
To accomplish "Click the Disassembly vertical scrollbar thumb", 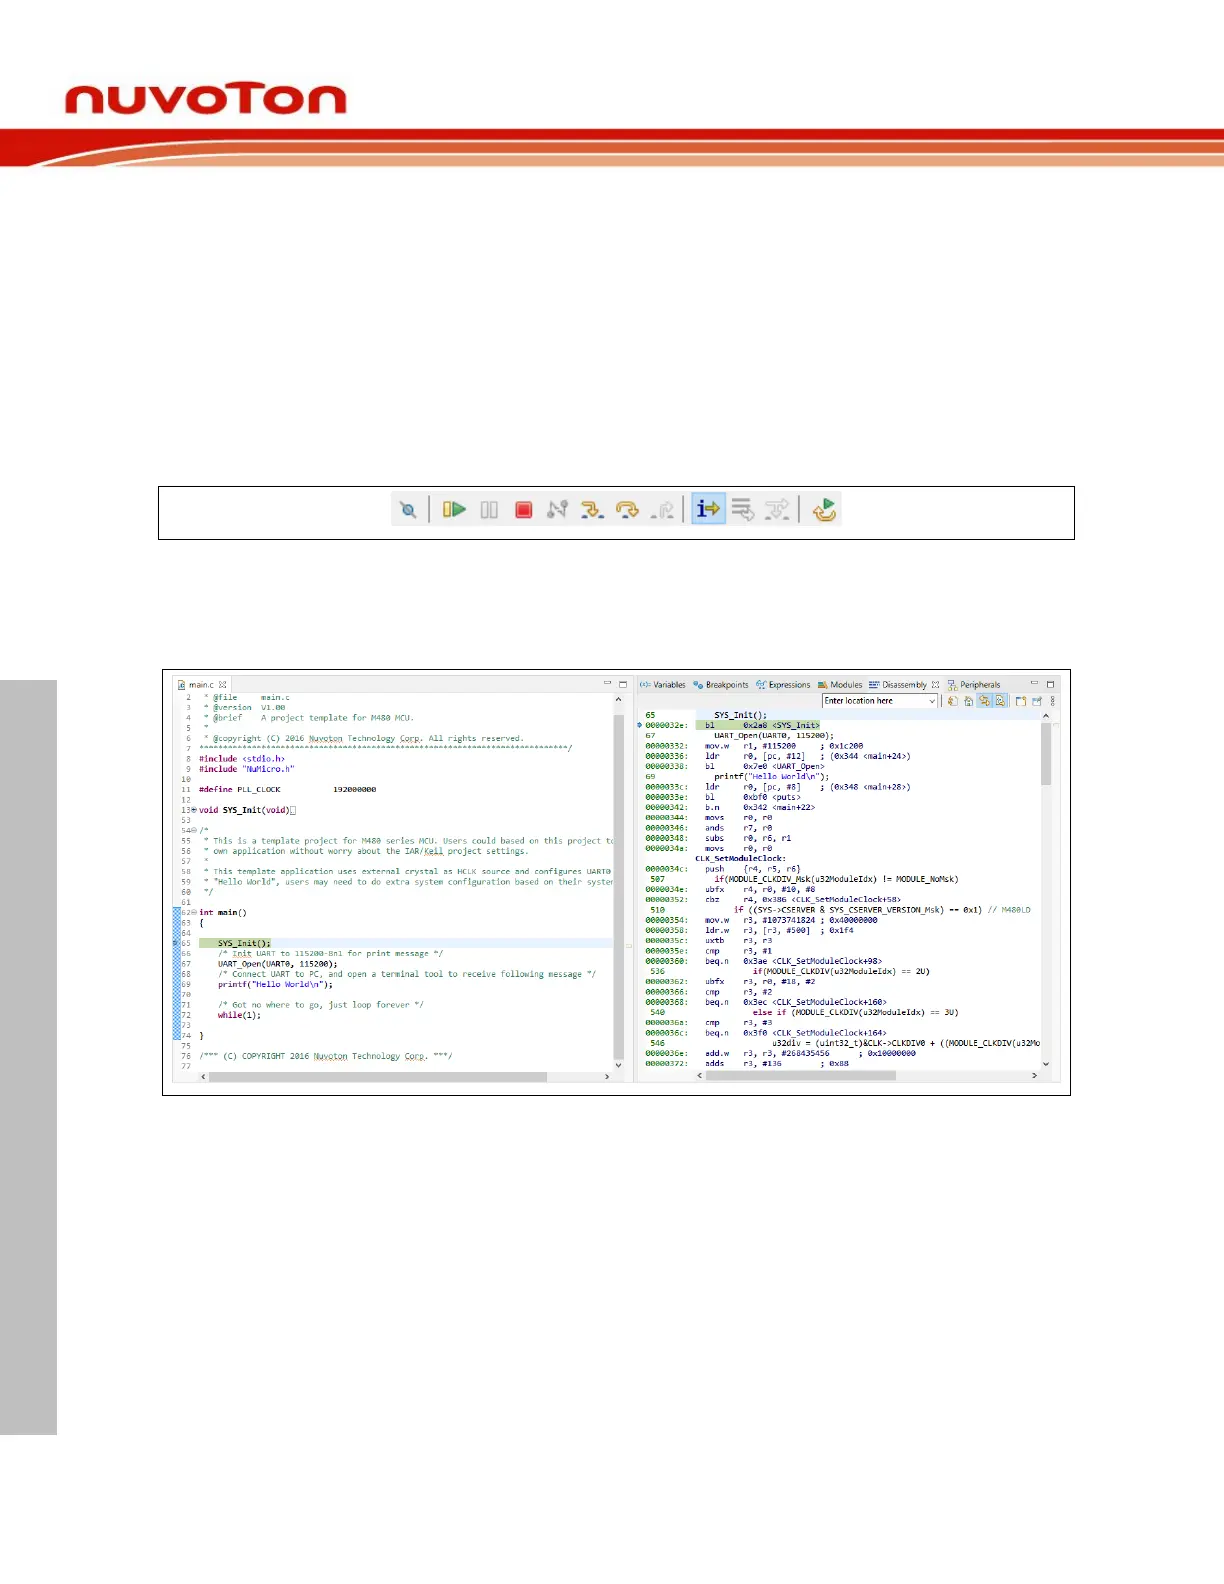I will click(1046, 754).
